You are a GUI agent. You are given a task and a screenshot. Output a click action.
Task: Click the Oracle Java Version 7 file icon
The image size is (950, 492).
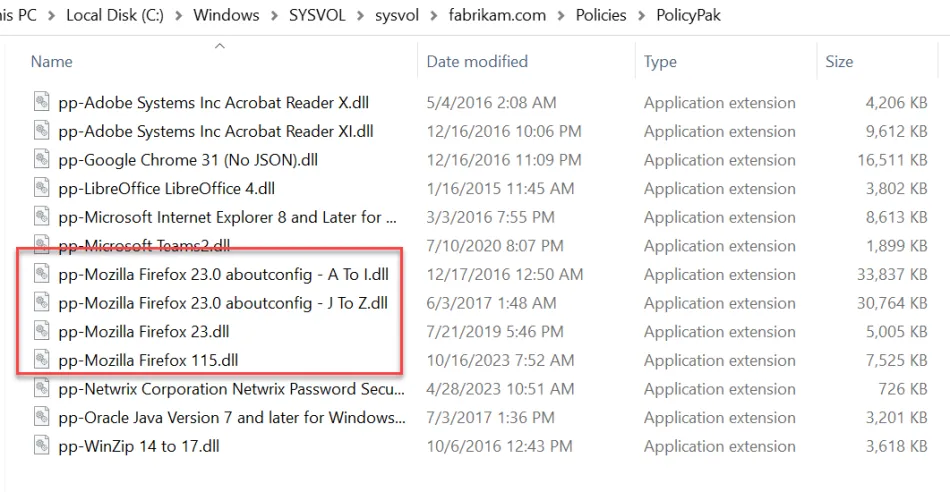coord(41,417)
